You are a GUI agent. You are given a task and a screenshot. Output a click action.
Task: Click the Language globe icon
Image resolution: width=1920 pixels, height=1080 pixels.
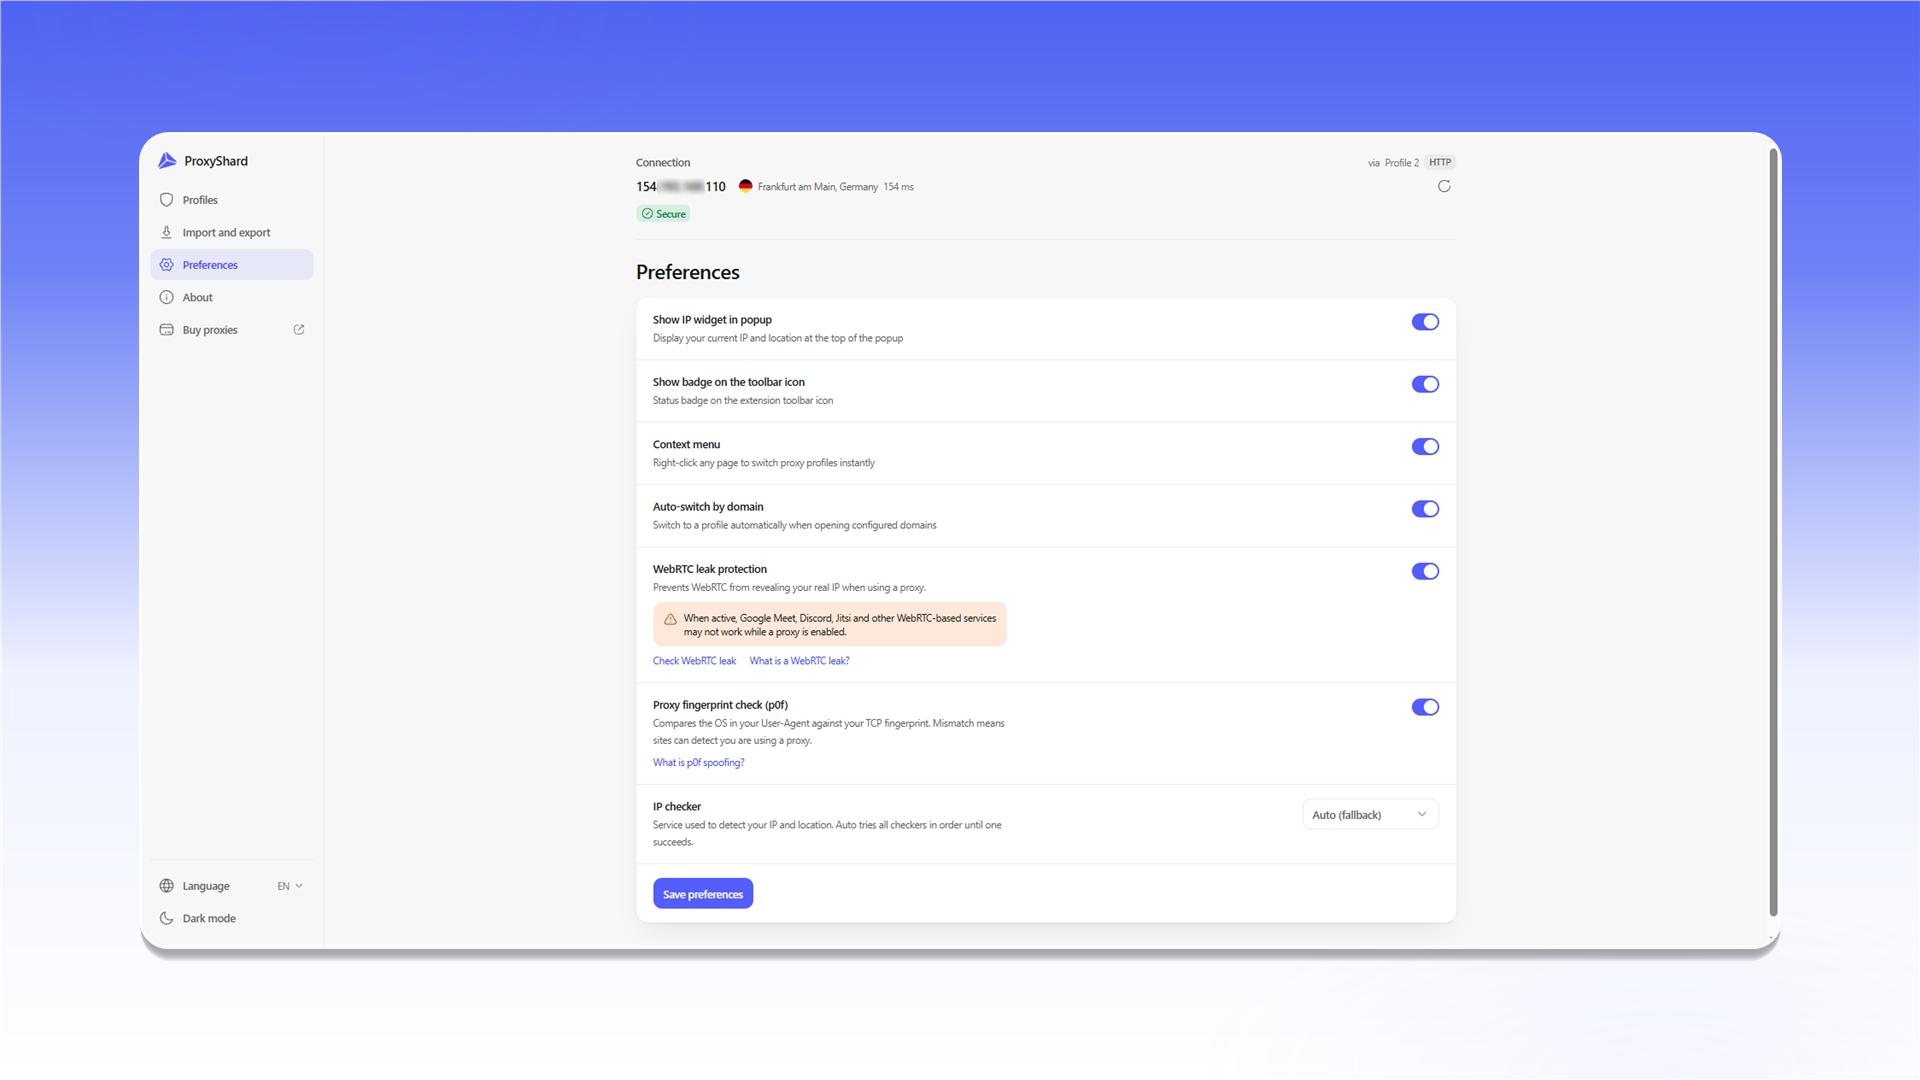(167, 886)
